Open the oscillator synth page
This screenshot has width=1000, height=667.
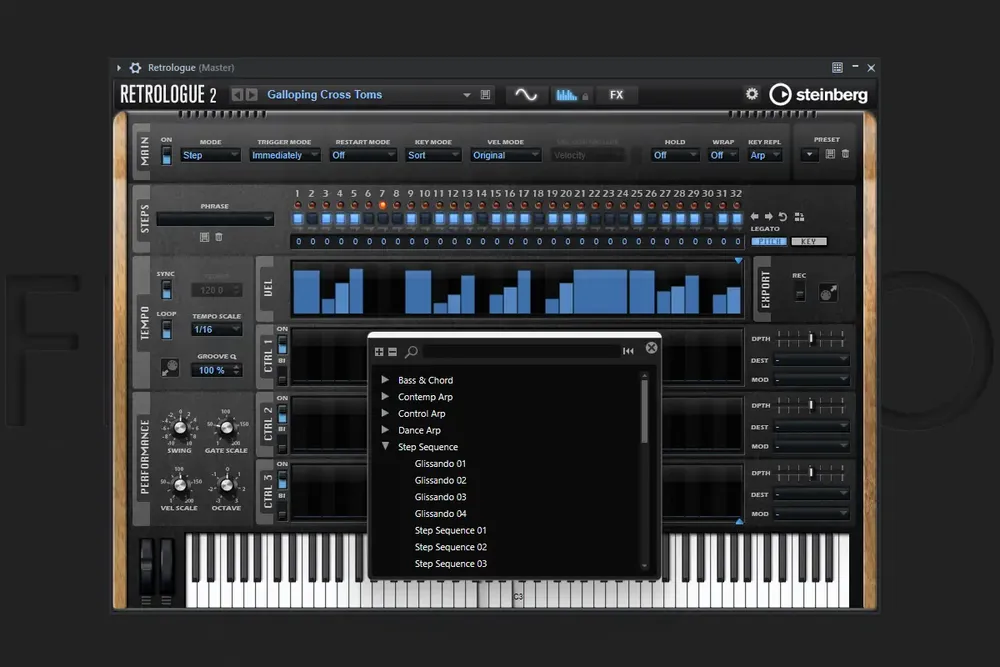tap(526, 94)
